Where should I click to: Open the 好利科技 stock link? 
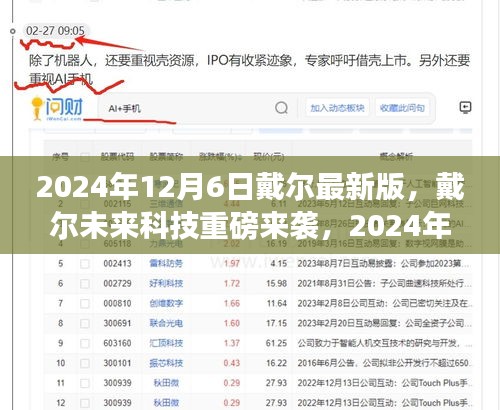point(166,284)
